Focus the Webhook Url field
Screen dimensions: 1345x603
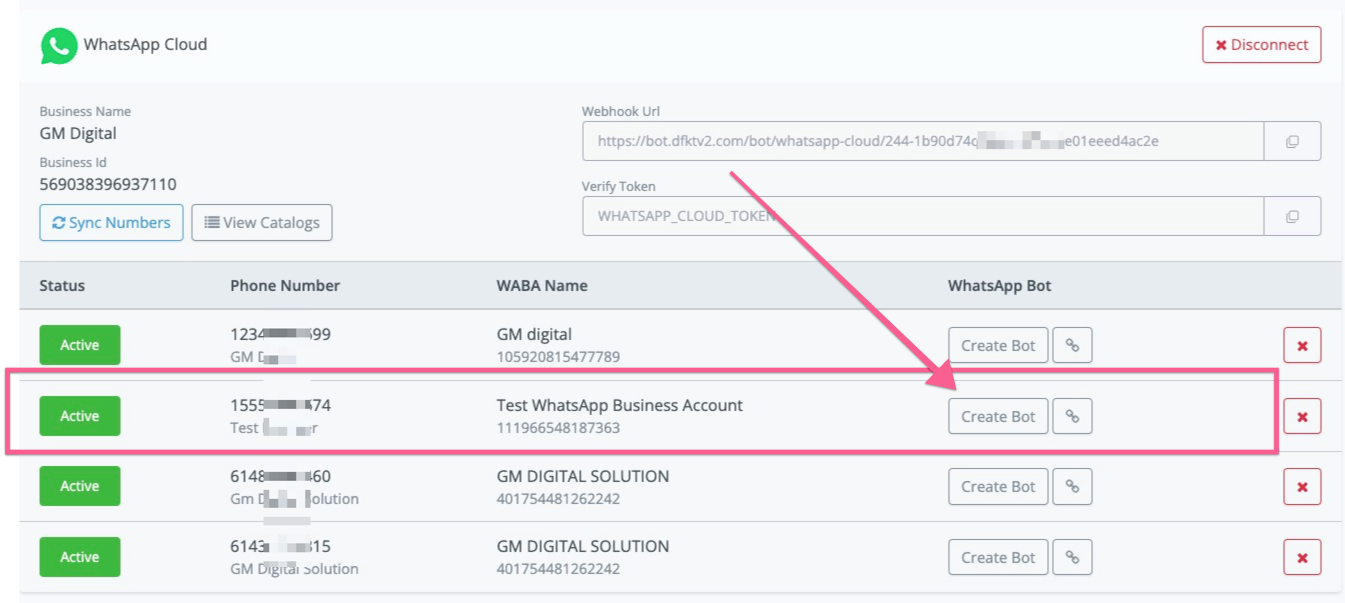pyautogui.click(x=923, y=141)
